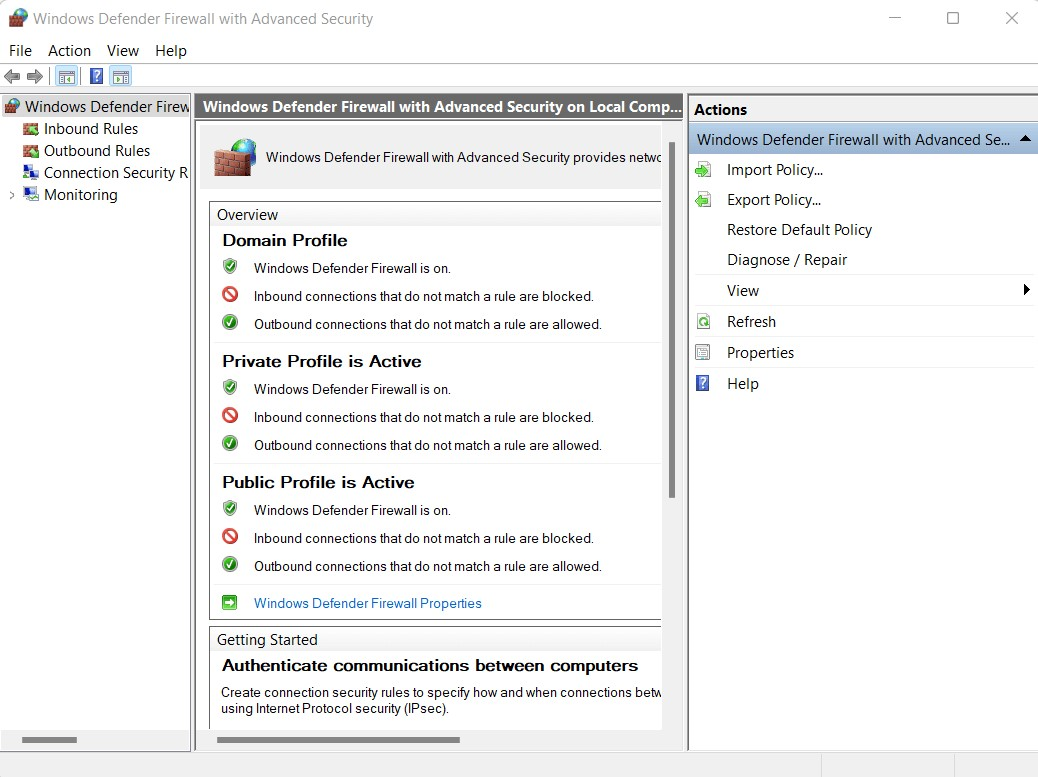The image size is (1038, 777).
Task: Click Domain Profile firewall-on shield icon
Action: pos(230,267)
